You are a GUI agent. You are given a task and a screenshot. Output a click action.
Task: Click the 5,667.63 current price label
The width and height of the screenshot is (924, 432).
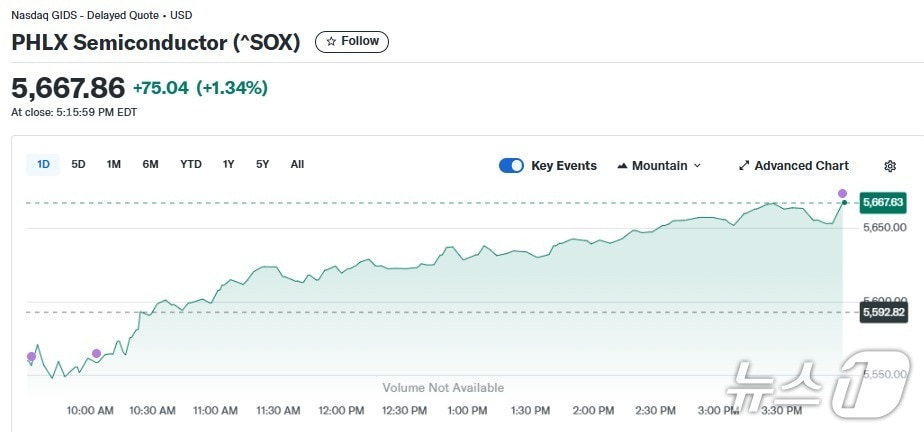(x=882, y=202)
